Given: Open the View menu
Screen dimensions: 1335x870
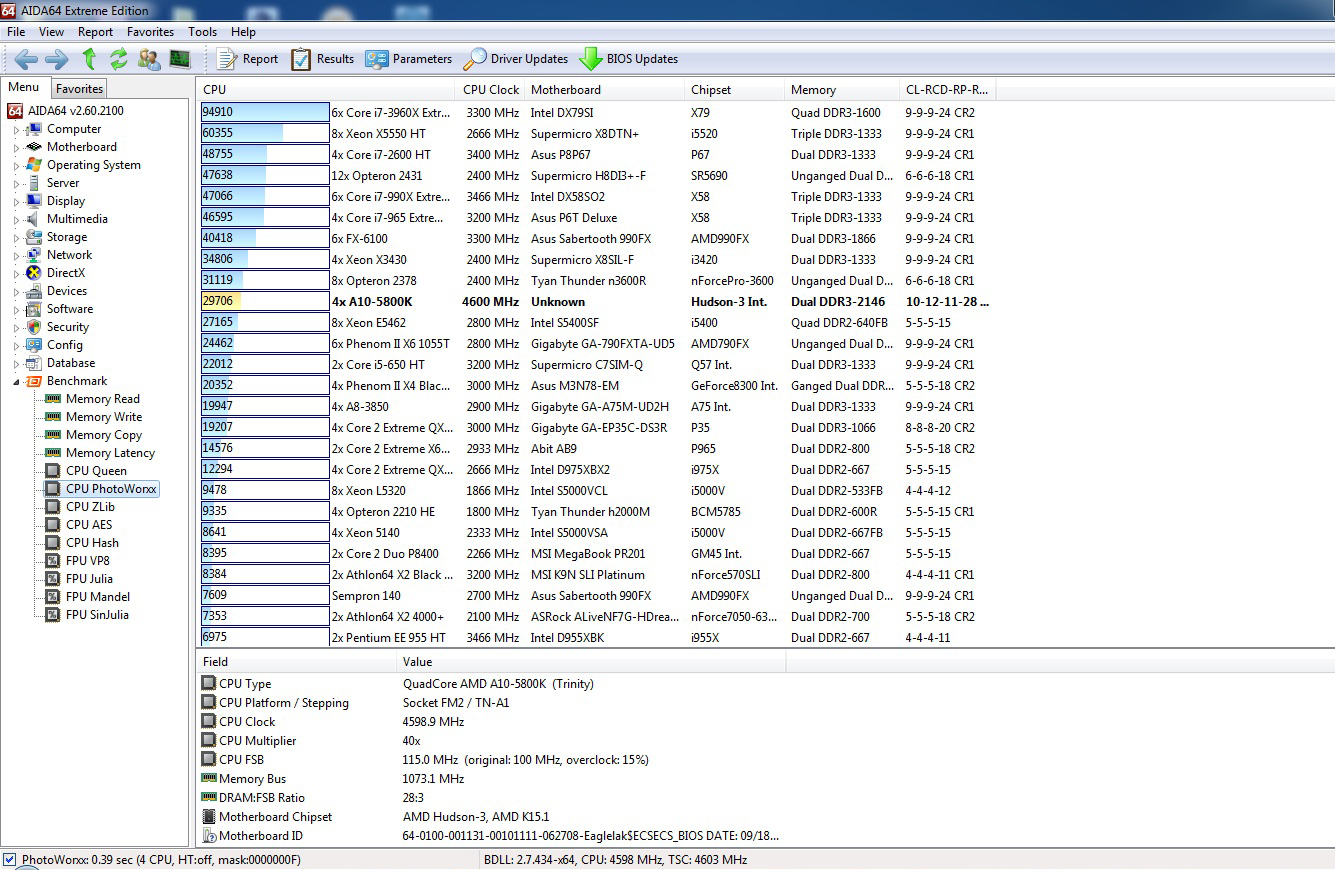Looking at the screenshot, I should point(52,32).
